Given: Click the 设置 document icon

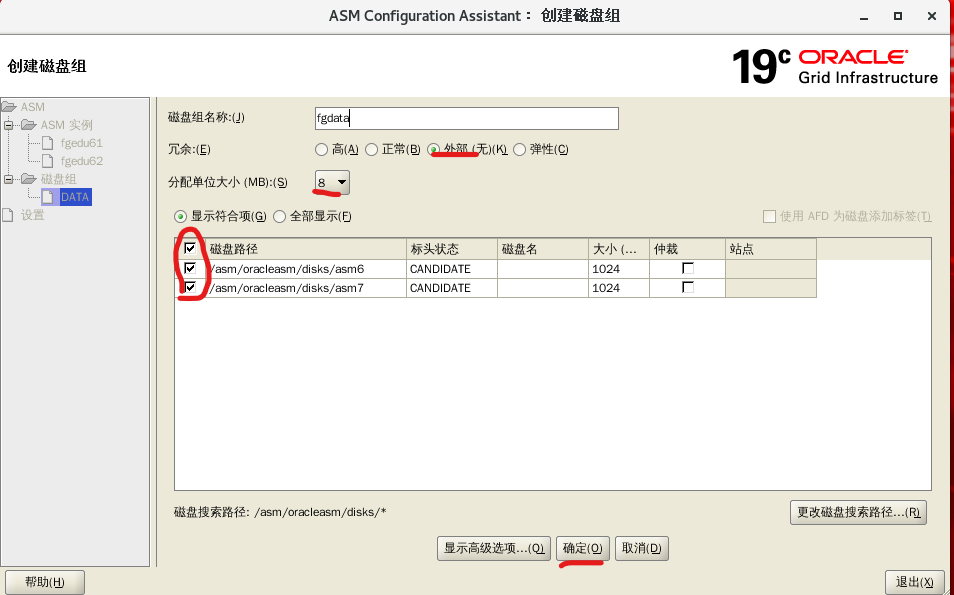Looking at the screenshot, I should tap(7, 215).
